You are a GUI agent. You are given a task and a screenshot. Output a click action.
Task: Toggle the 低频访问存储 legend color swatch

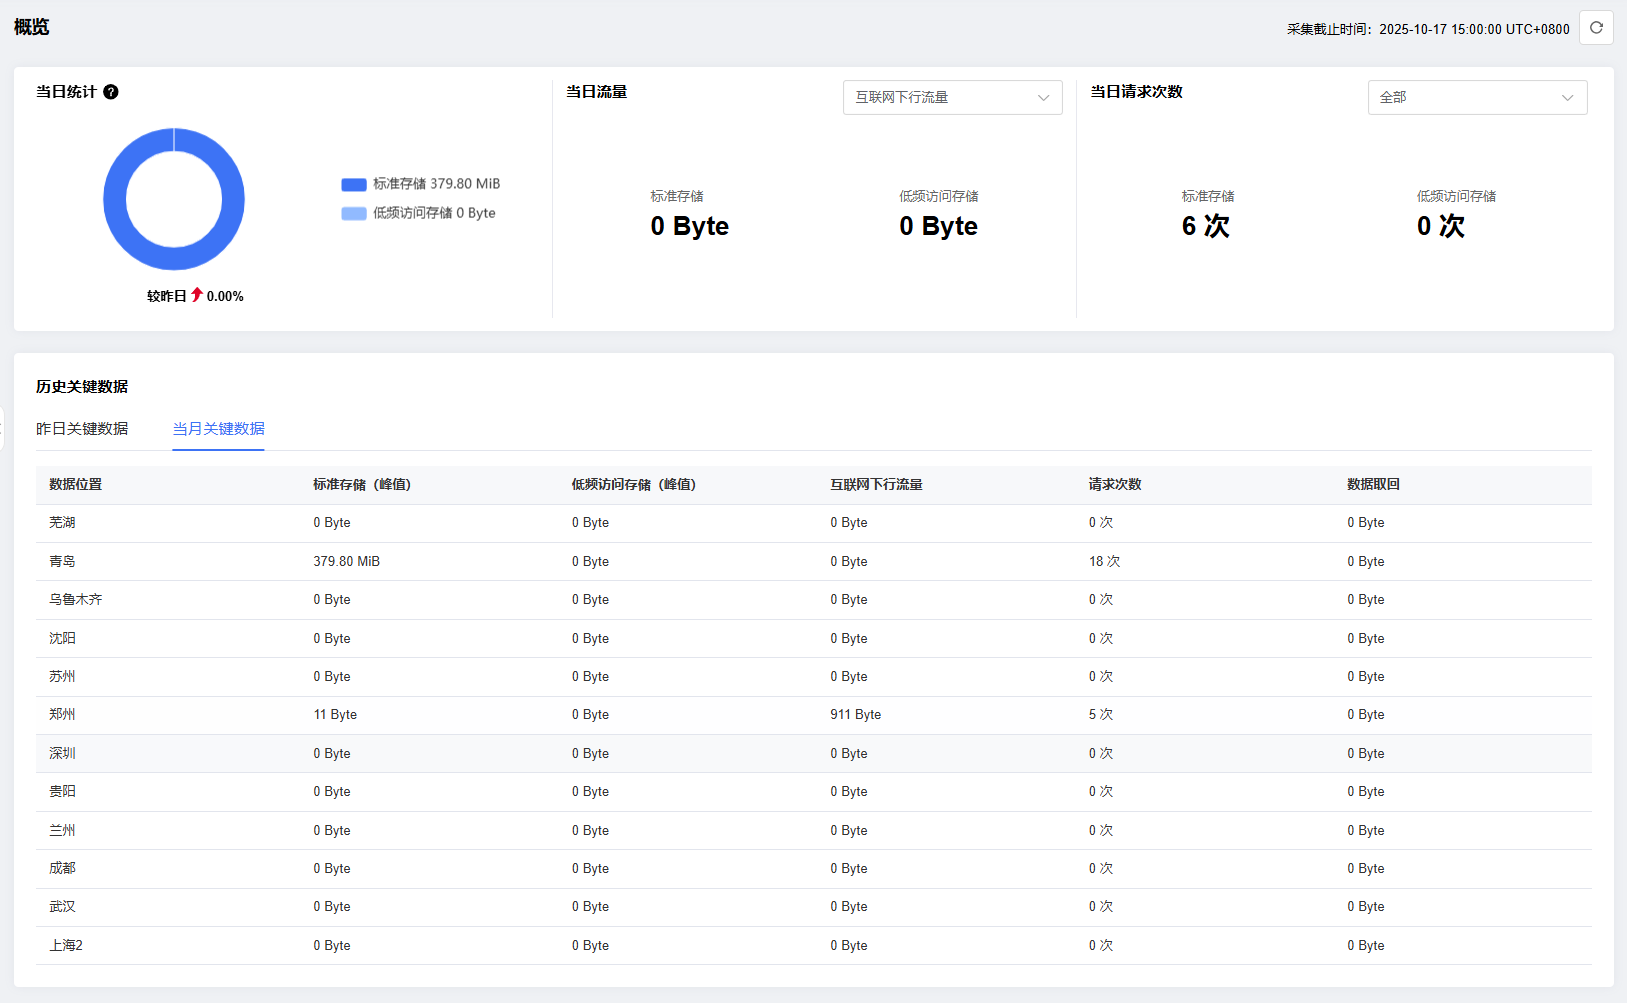pos(354,214)
